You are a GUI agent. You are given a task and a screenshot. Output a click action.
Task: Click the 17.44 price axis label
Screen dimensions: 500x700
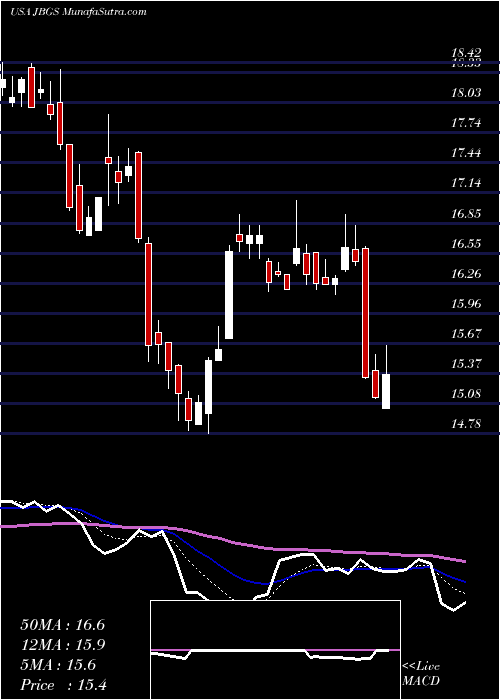[467, 153]
